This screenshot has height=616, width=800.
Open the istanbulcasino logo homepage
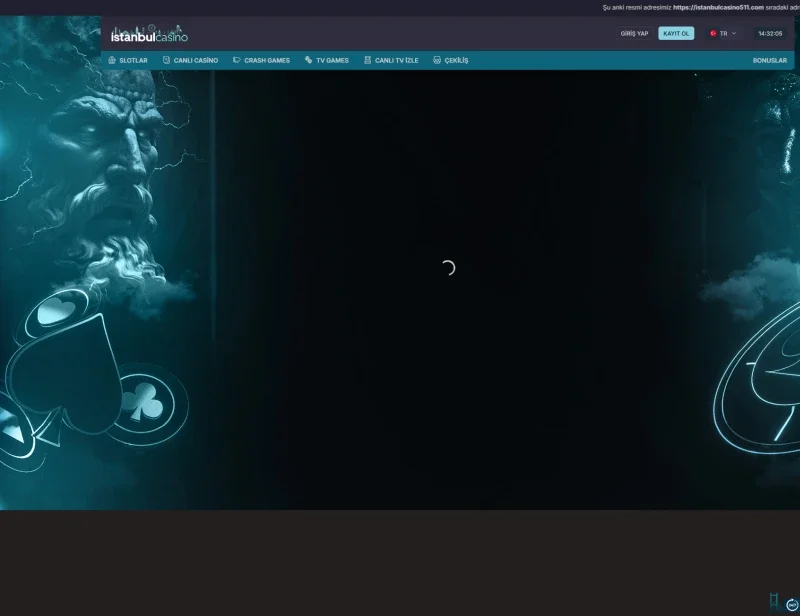tap(149, 34)
